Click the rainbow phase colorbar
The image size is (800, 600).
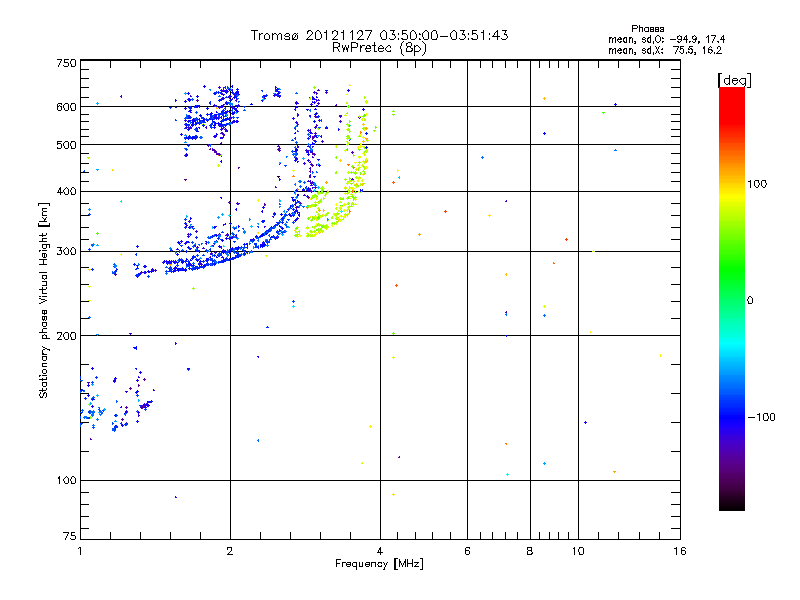(x=732, y=298)
